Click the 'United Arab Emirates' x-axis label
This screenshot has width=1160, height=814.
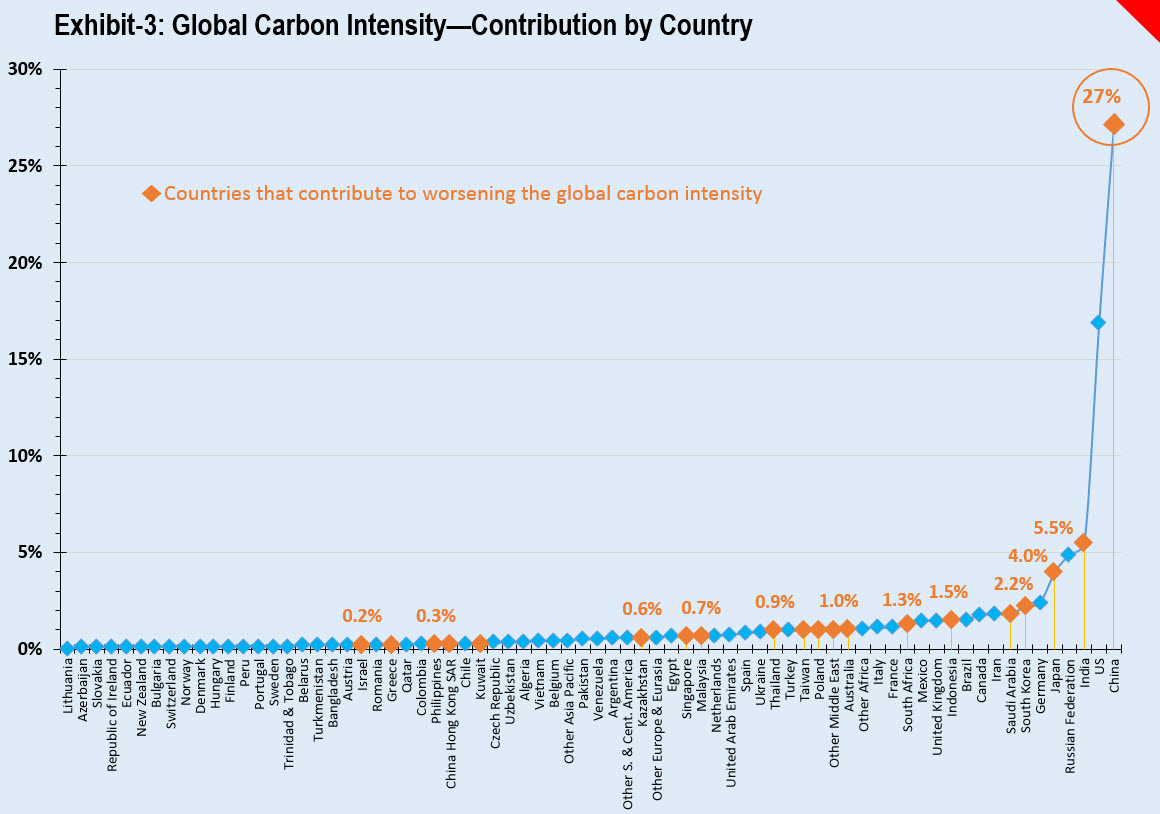(730, 722)
